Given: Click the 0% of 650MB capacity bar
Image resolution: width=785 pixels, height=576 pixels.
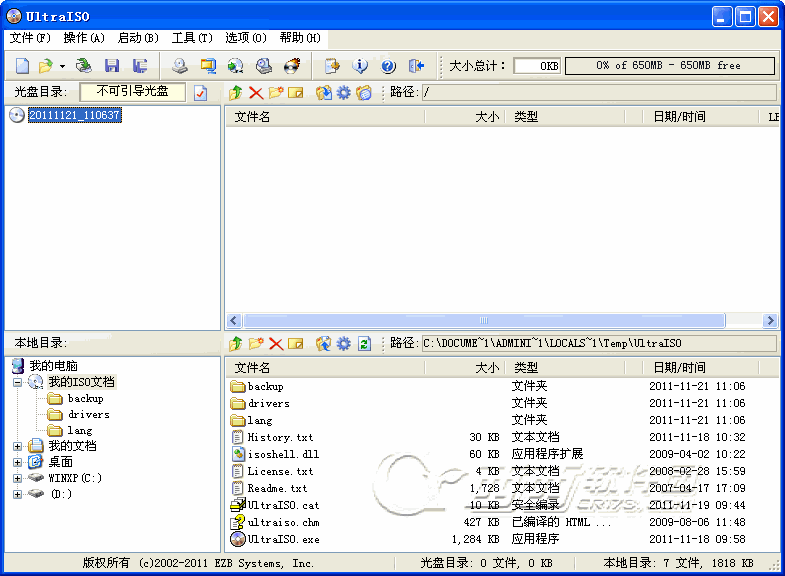Looking at the screenshot, I should pos(669,66).
